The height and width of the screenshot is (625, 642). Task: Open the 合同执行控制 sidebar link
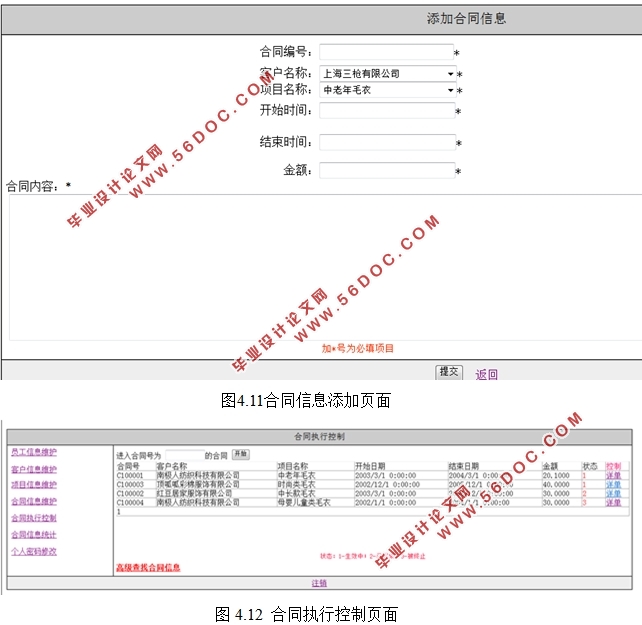pyautogui.click(x=34, y=518)
